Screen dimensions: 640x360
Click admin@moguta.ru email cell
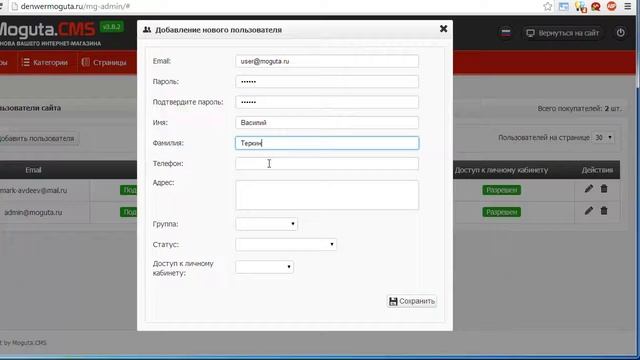click(x=33, y=212)
